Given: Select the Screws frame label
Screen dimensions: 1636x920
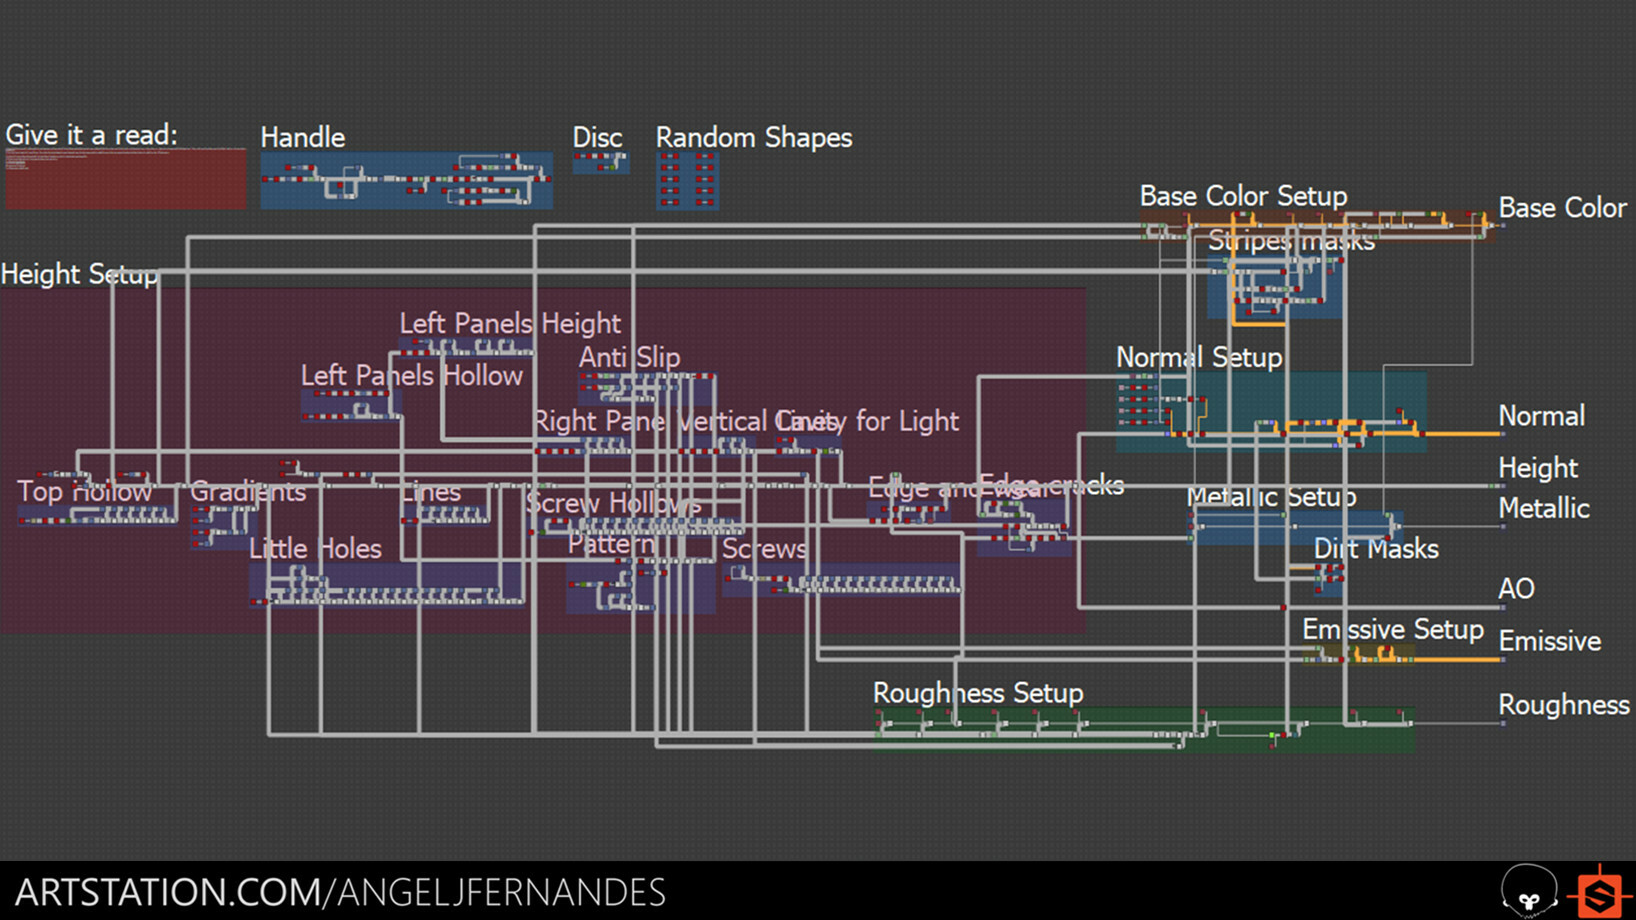Looking at the screenshot, I should 765,549.
